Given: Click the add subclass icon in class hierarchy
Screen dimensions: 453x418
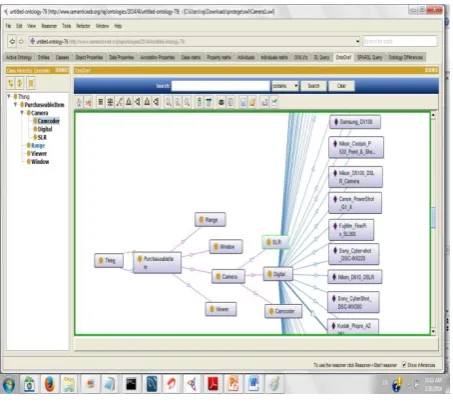Looking at the screenshot, I should click(x=11, y=83).
